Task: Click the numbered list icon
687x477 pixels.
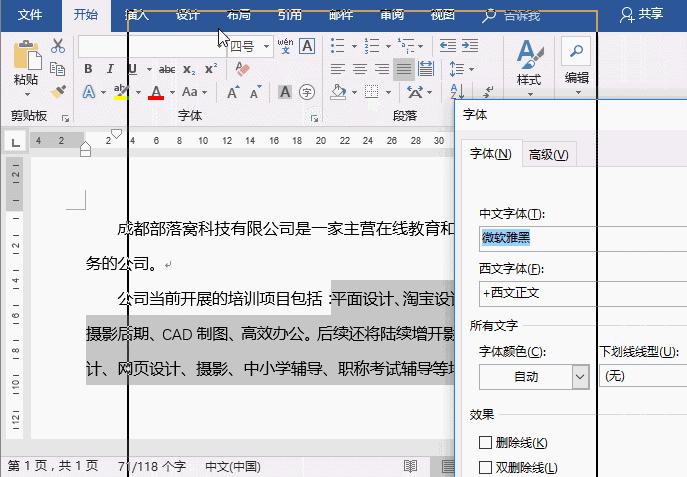Action: click(372, 46)
